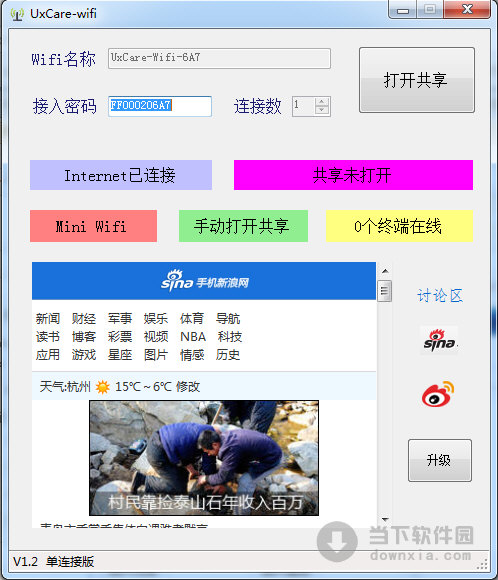Open the 讨论区 discussion link
The width and height of the screenshot is (498, 580).
(x=440, y=296)
